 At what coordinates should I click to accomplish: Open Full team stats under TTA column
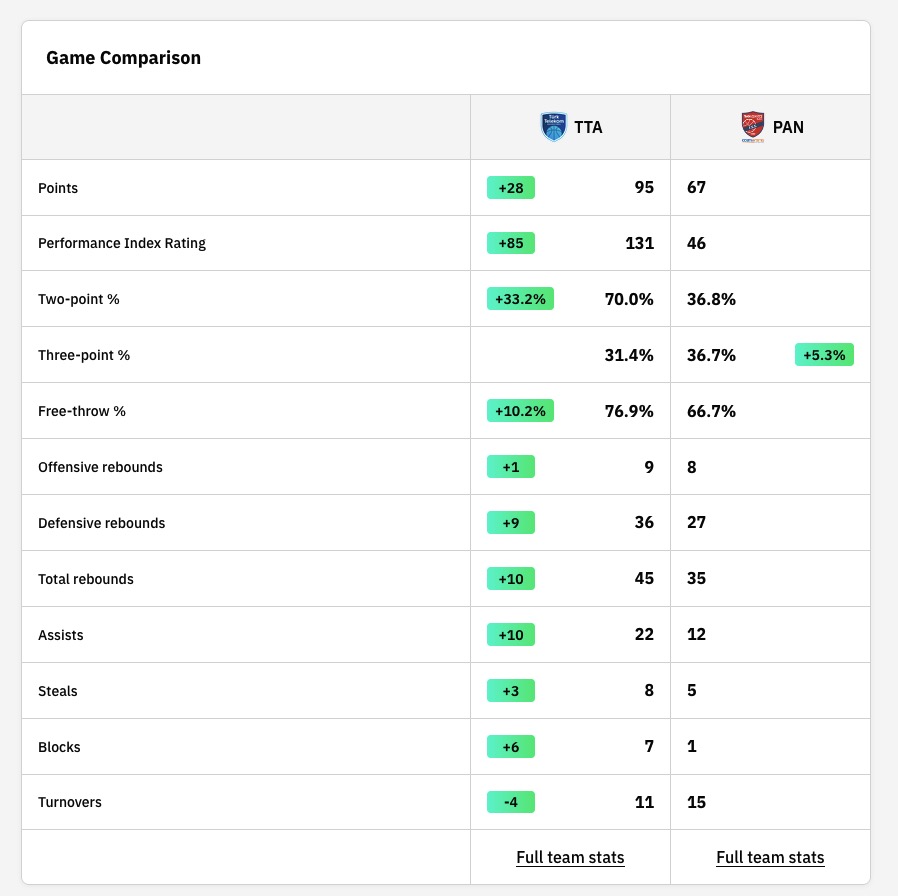coord(570,857)
